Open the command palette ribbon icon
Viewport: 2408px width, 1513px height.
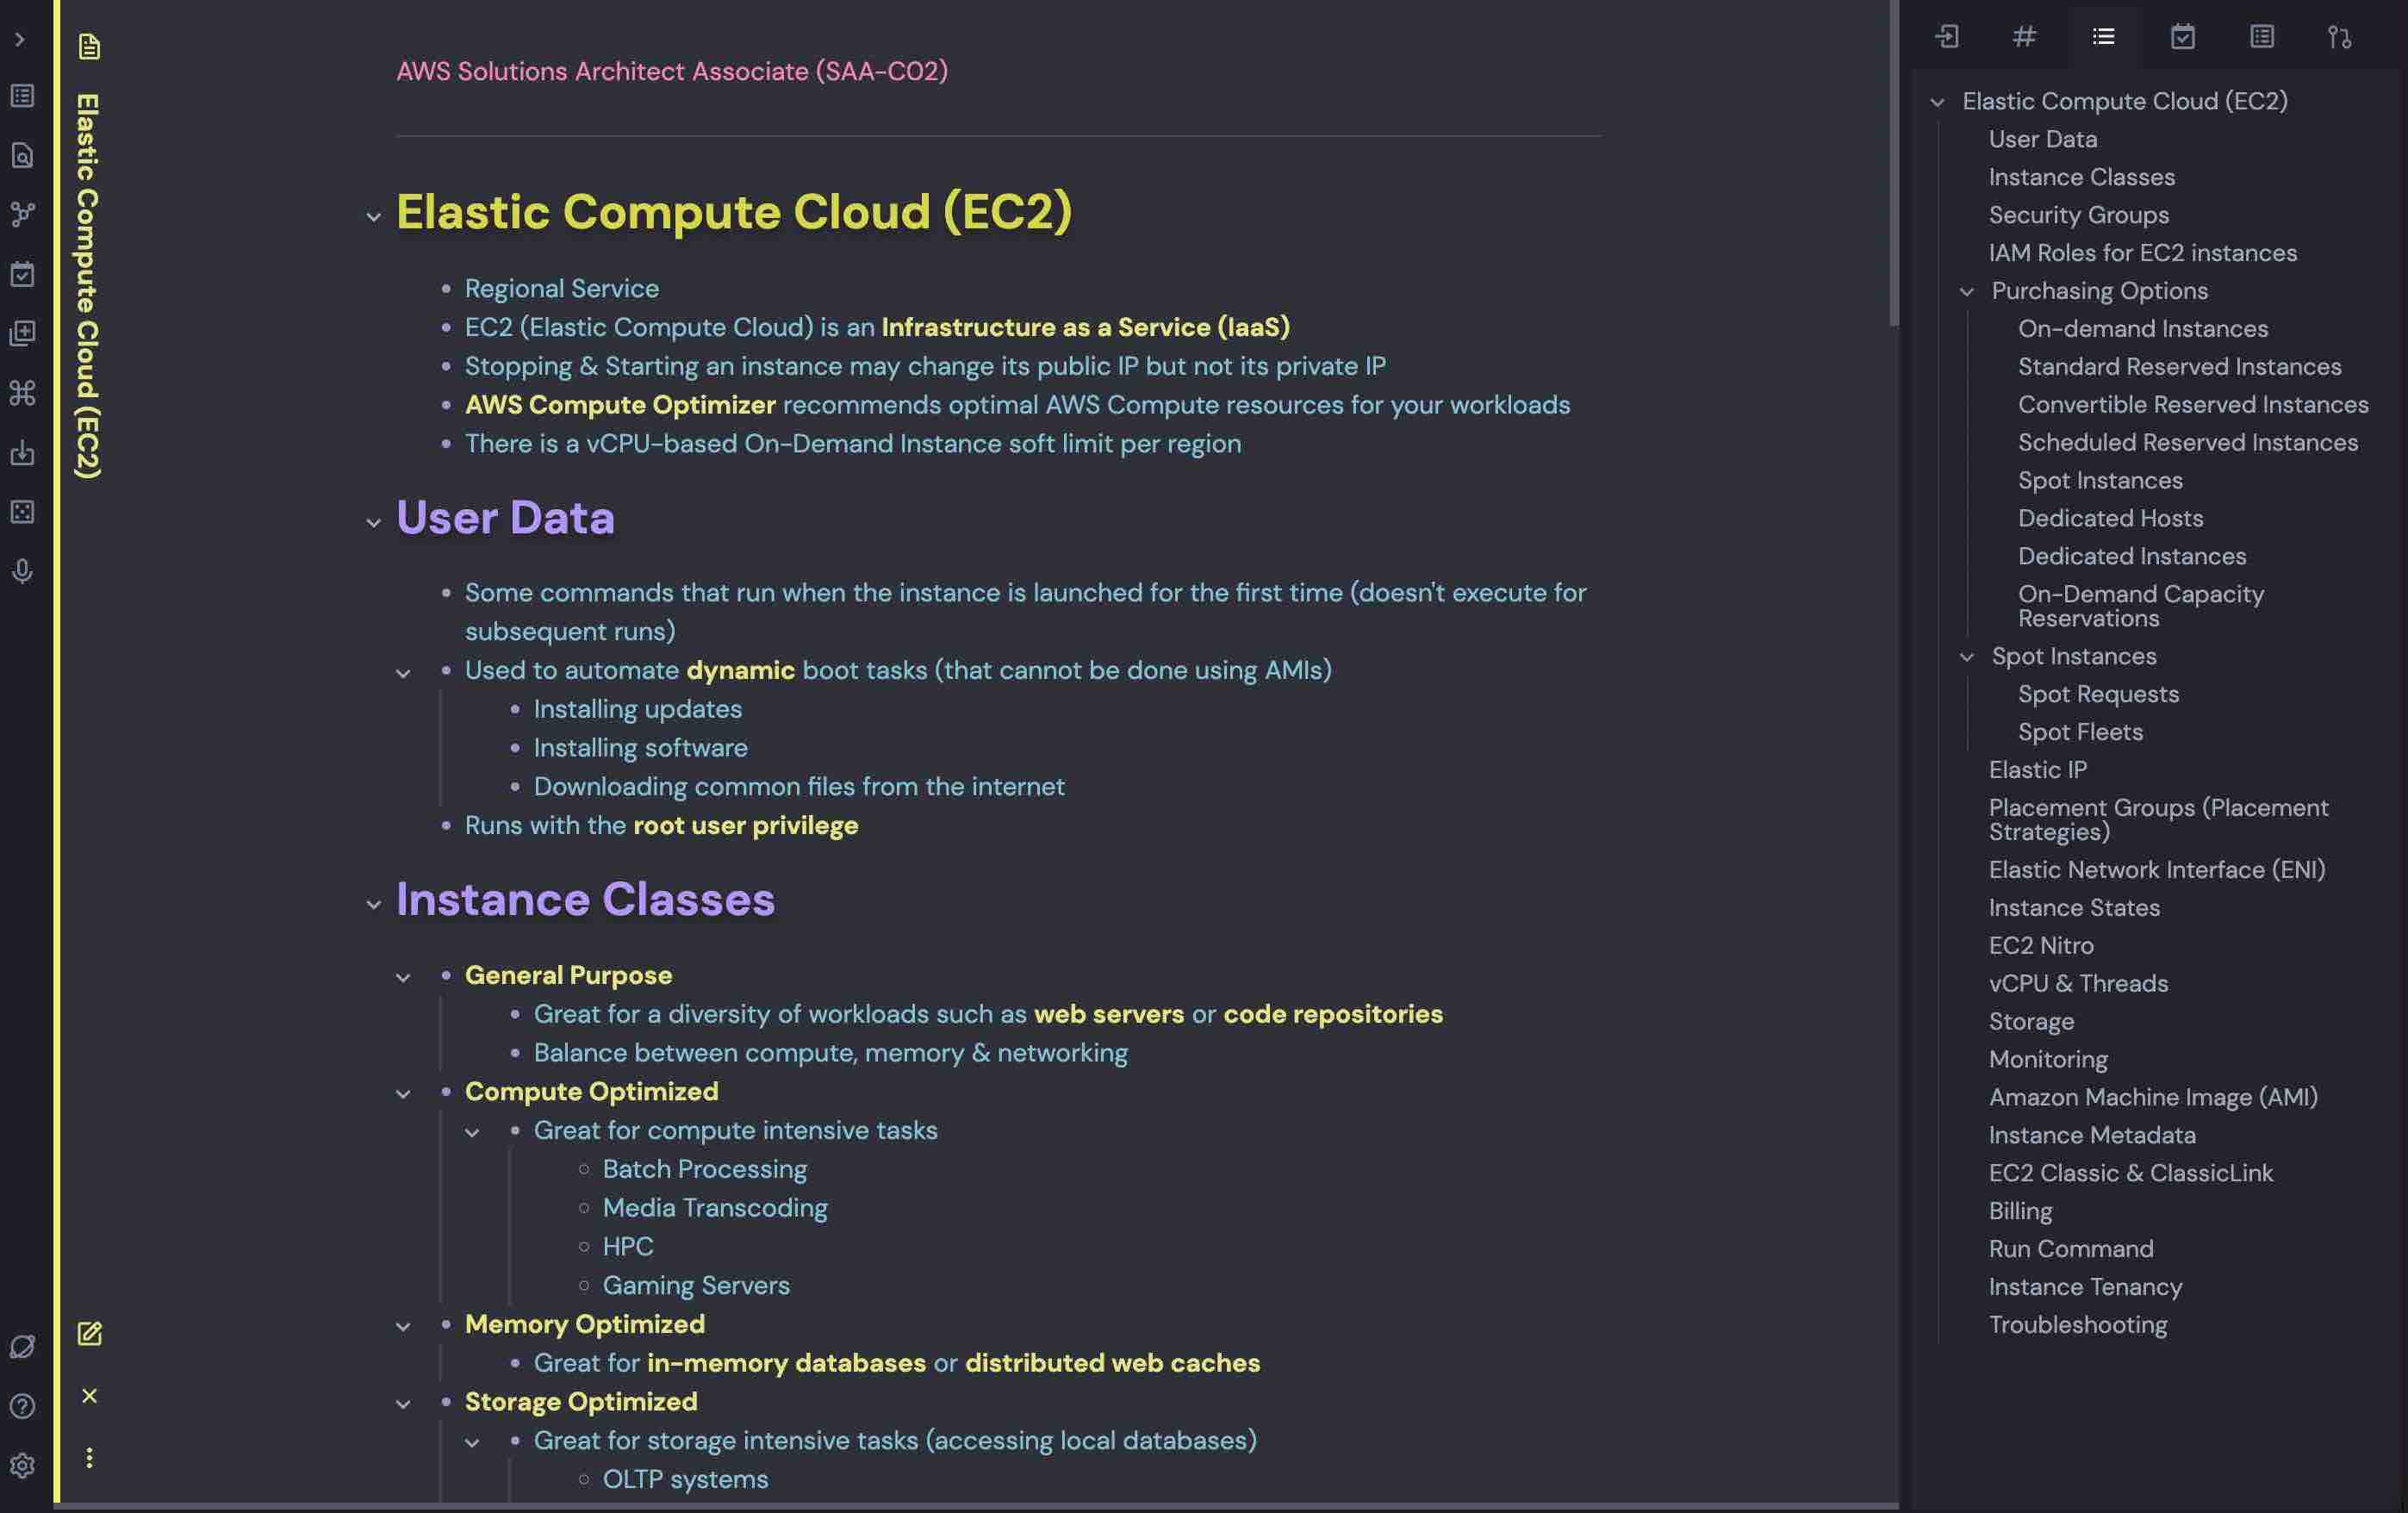(x=22, y=393)
